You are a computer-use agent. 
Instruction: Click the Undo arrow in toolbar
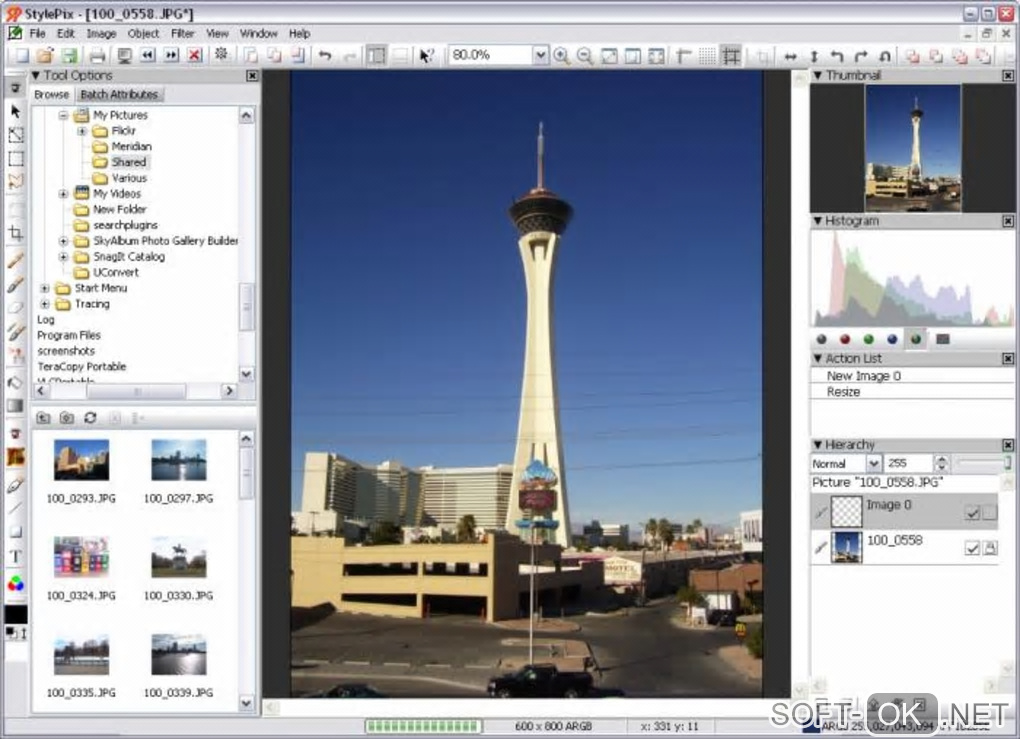pyautogui.click(x=325, y=56)
